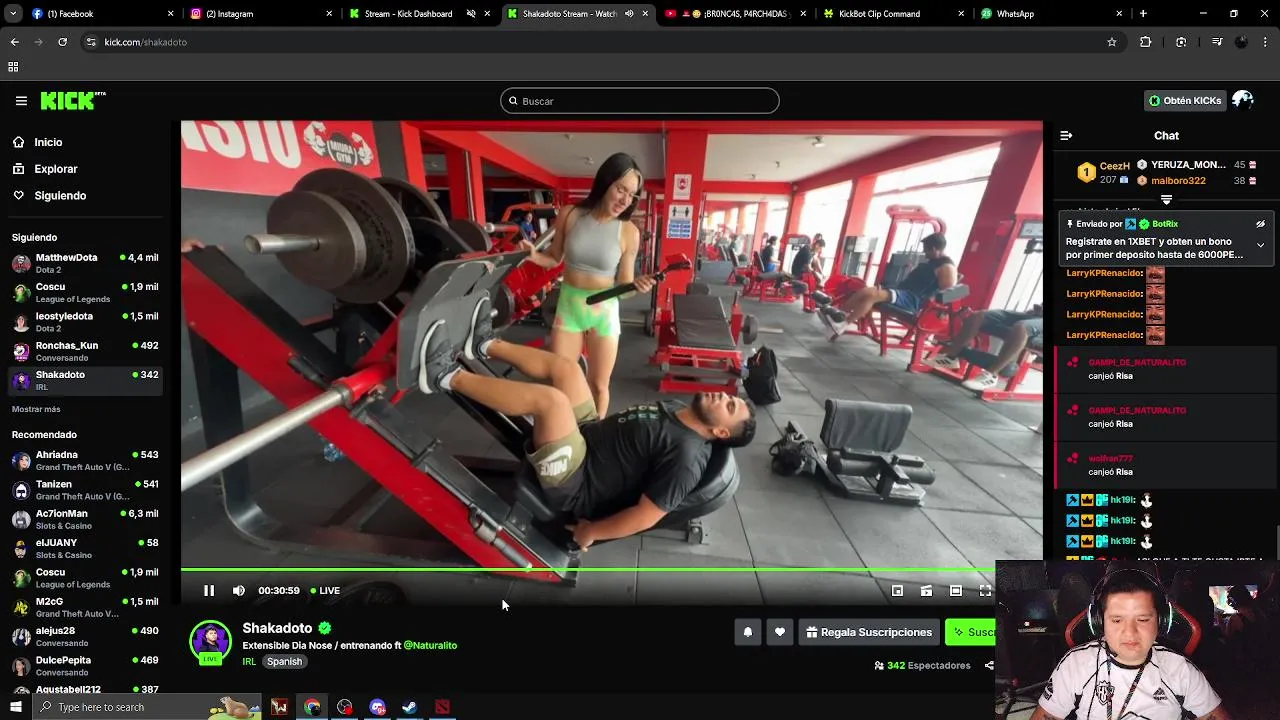Open leostyledota followed channel

(85, 322)
